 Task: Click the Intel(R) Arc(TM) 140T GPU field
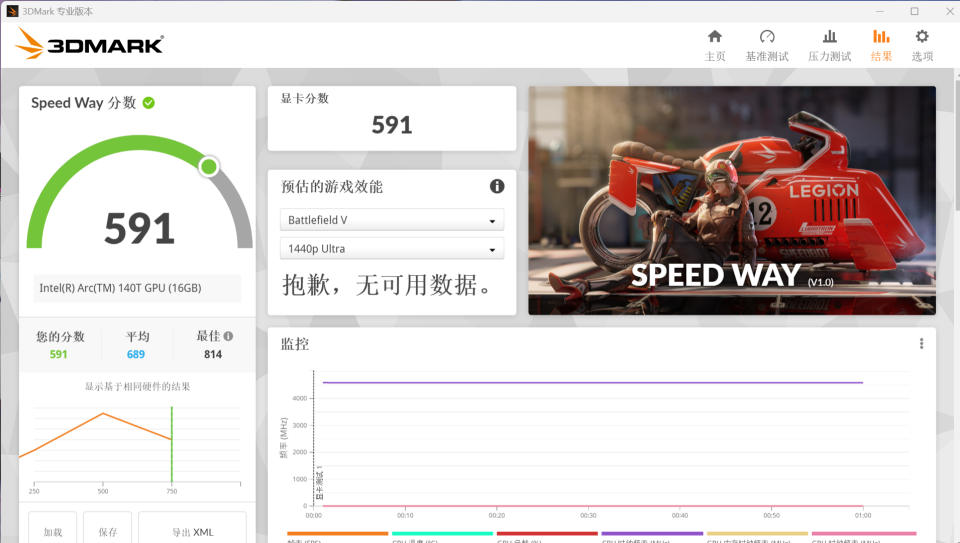(x=137, y=288)
